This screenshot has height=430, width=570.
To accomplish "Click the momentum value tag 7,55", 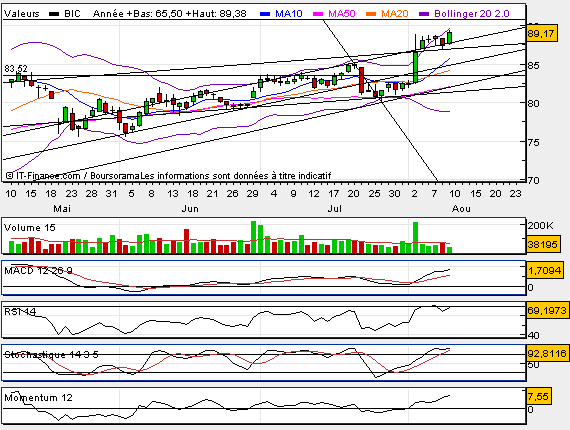I will 538,396.
